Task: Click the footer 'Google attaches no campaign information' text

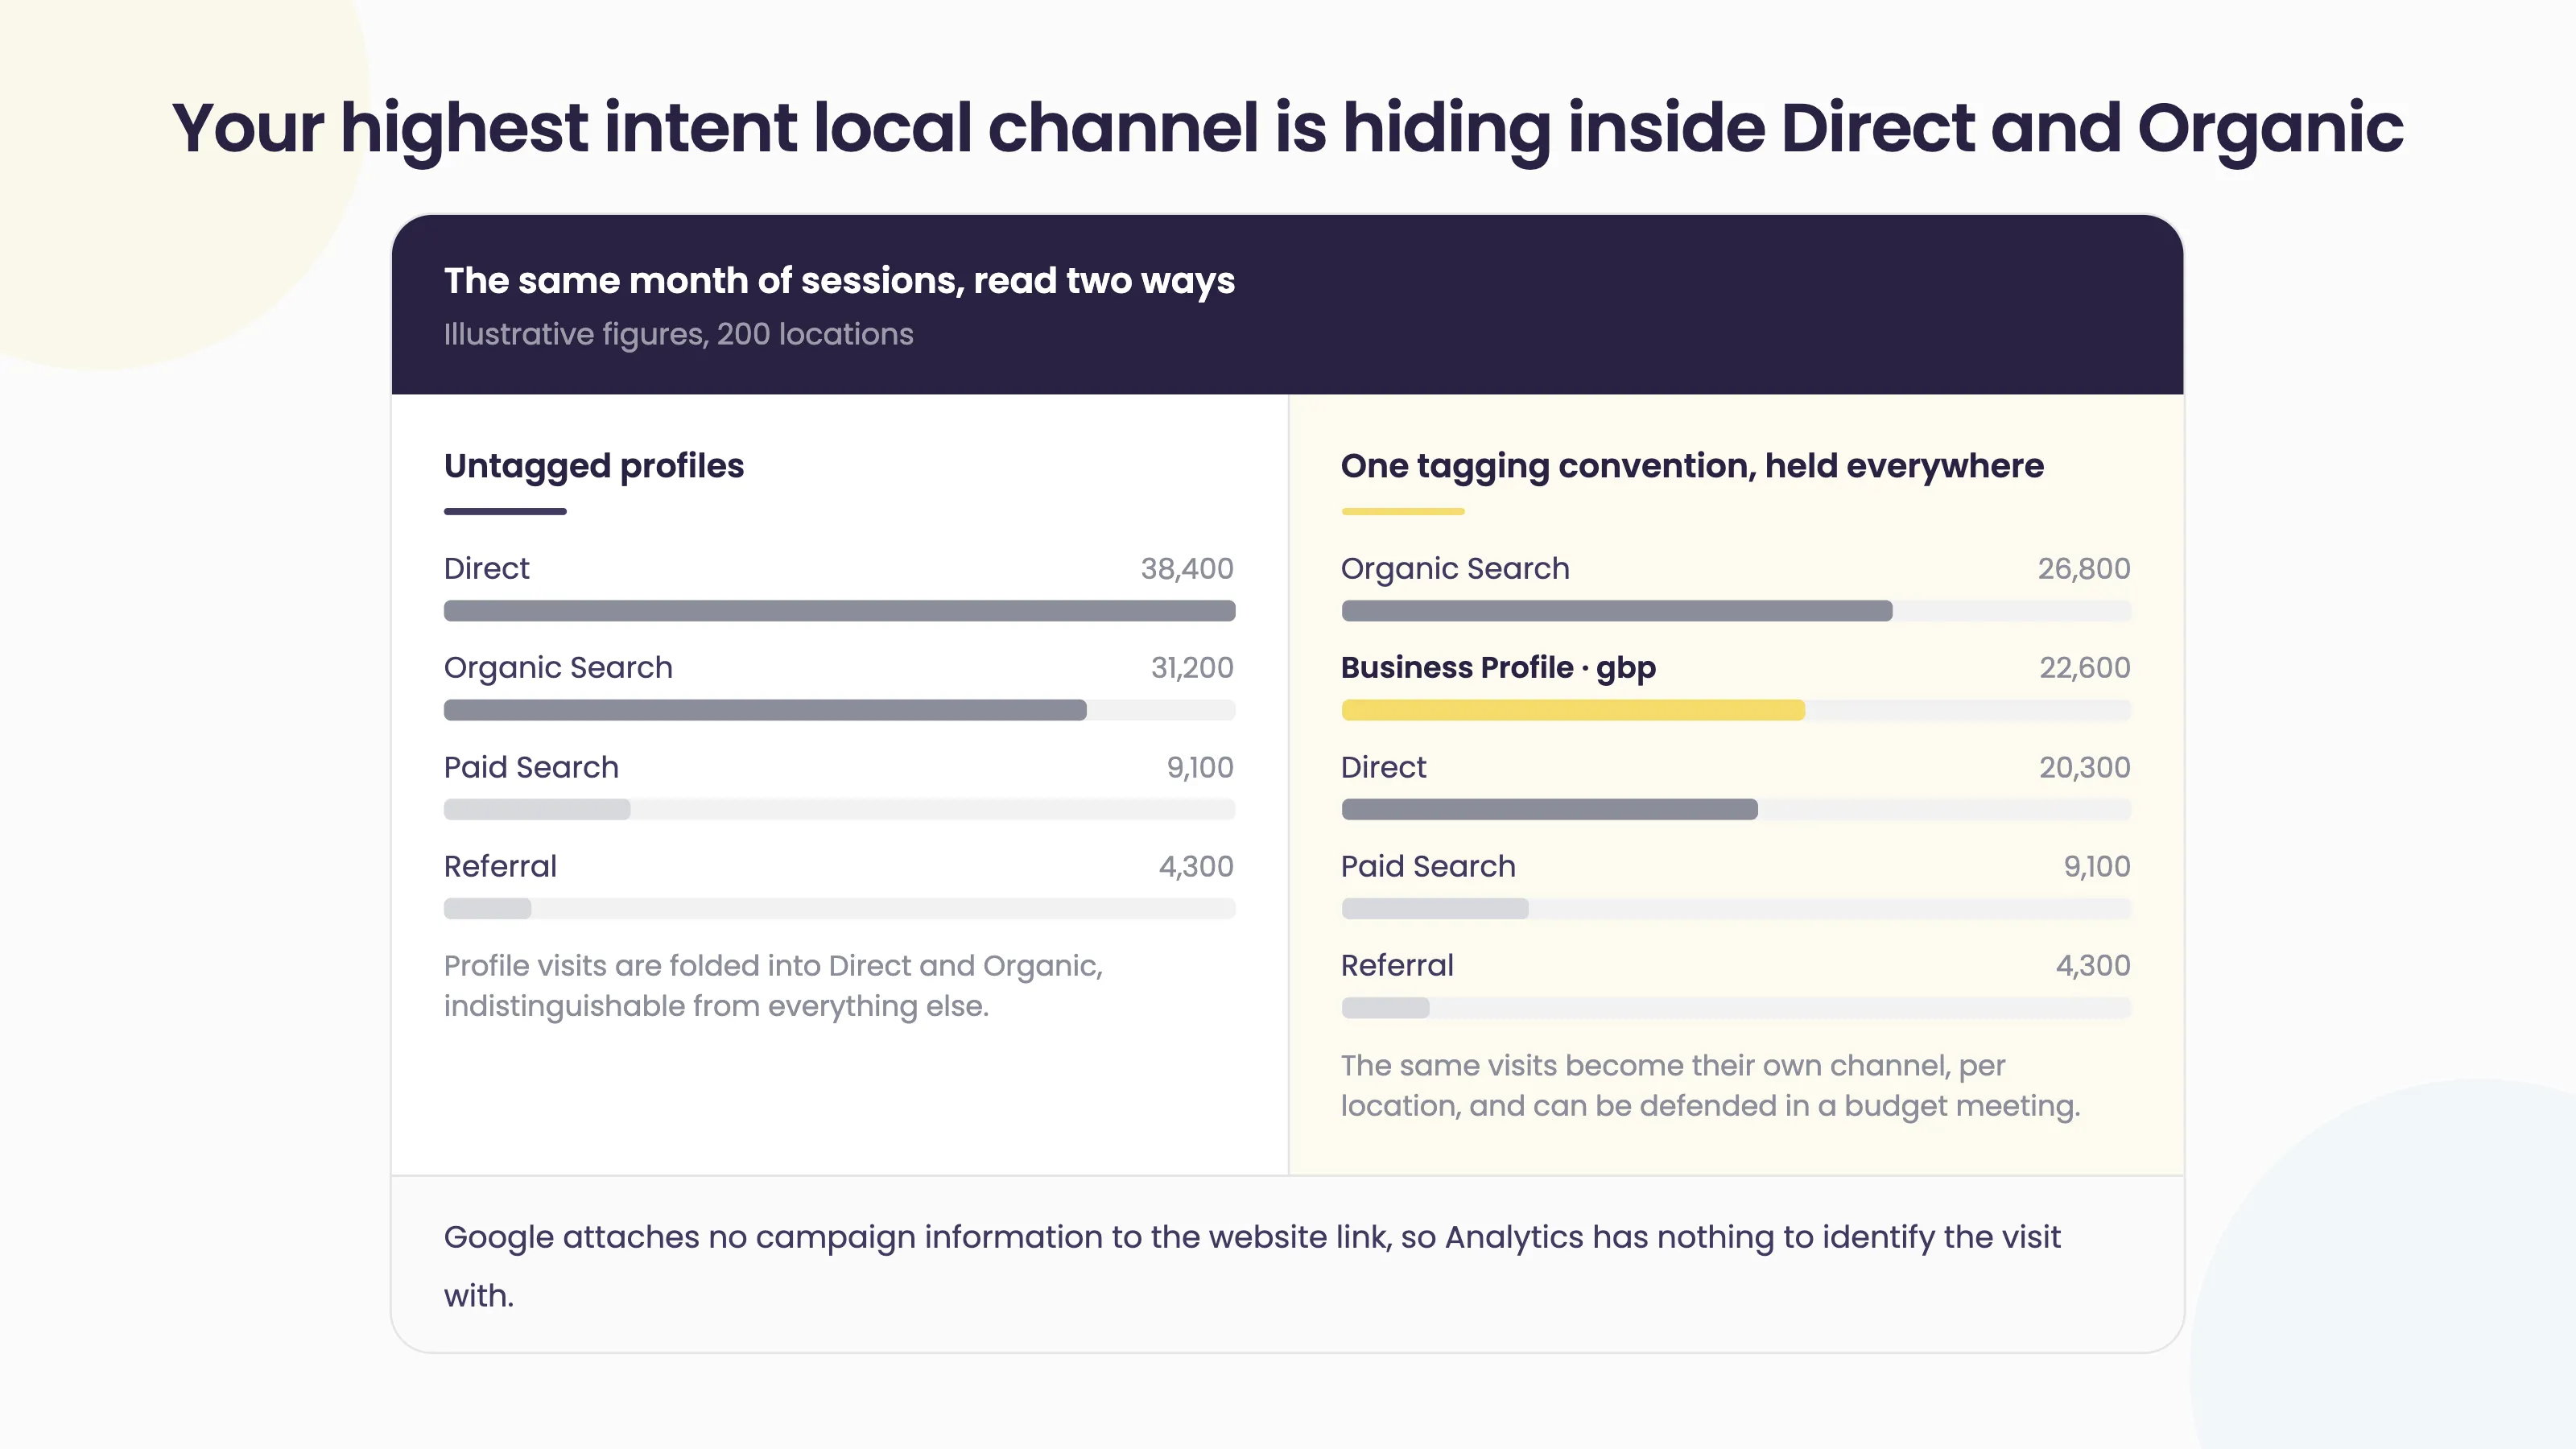Action: tap(1252, 1266)
